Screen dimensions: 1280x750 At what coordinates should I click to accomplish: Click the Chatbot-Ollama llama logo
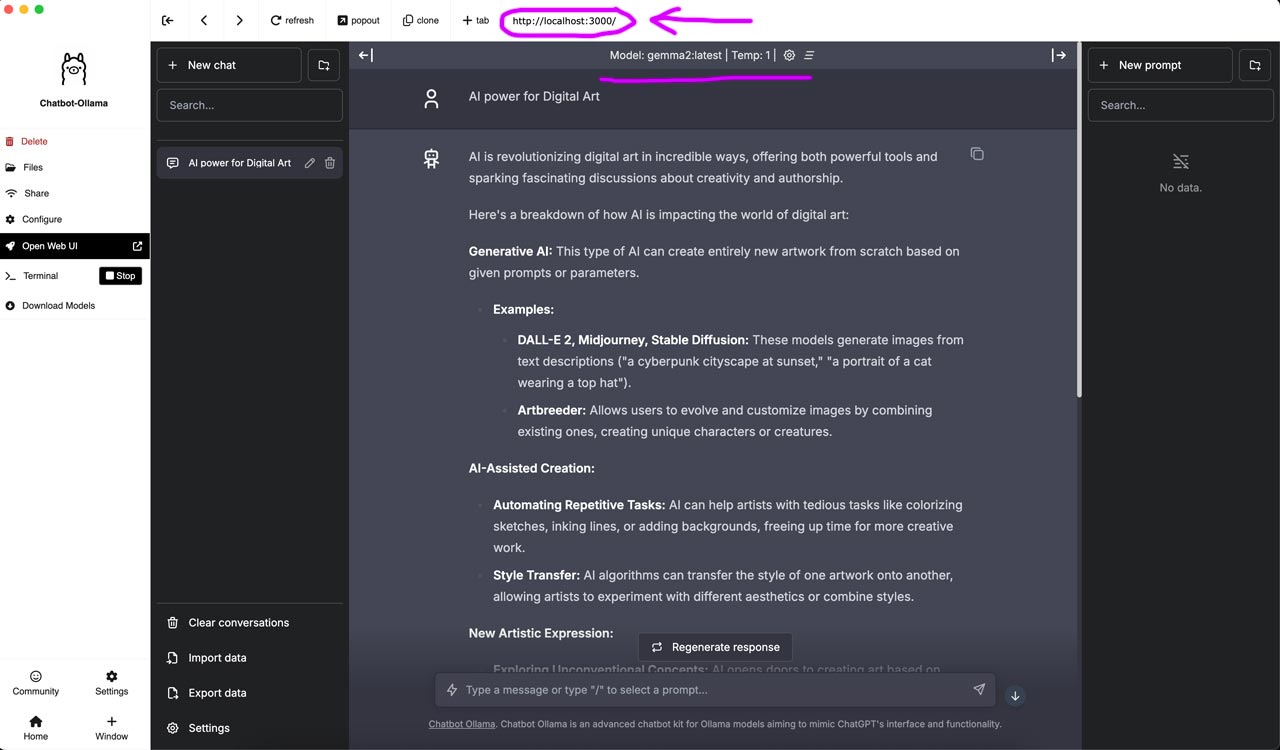tap(74, 69)
